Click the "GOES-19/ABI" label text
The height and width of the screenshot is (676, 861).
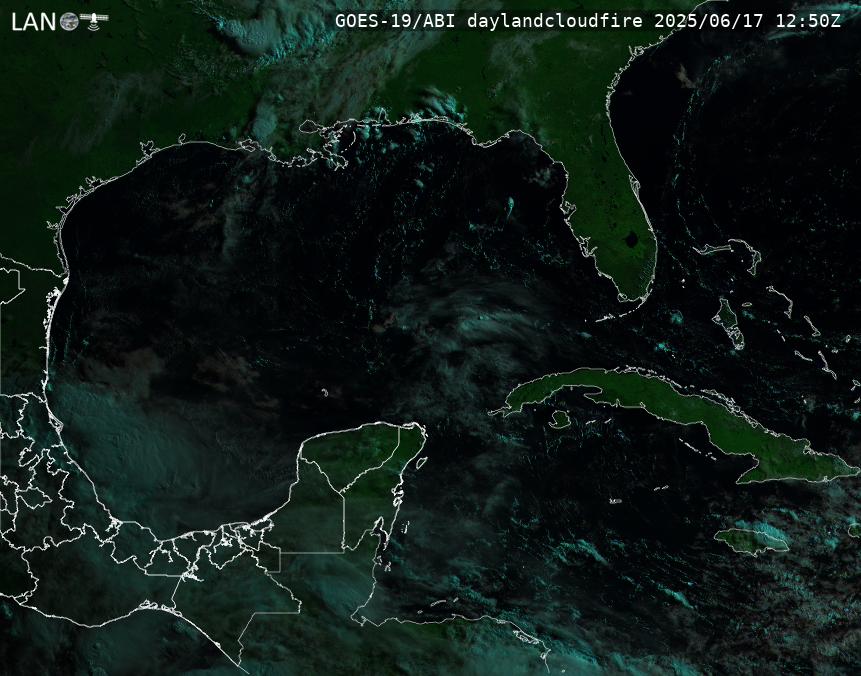[395, 21]
